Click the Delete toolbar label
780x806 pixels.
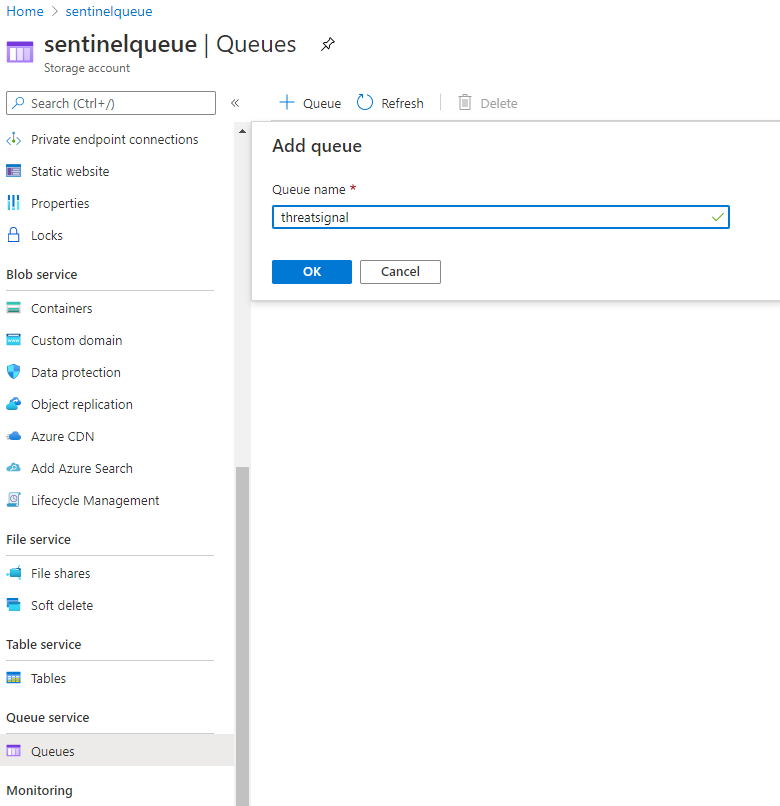coord(499,103)
